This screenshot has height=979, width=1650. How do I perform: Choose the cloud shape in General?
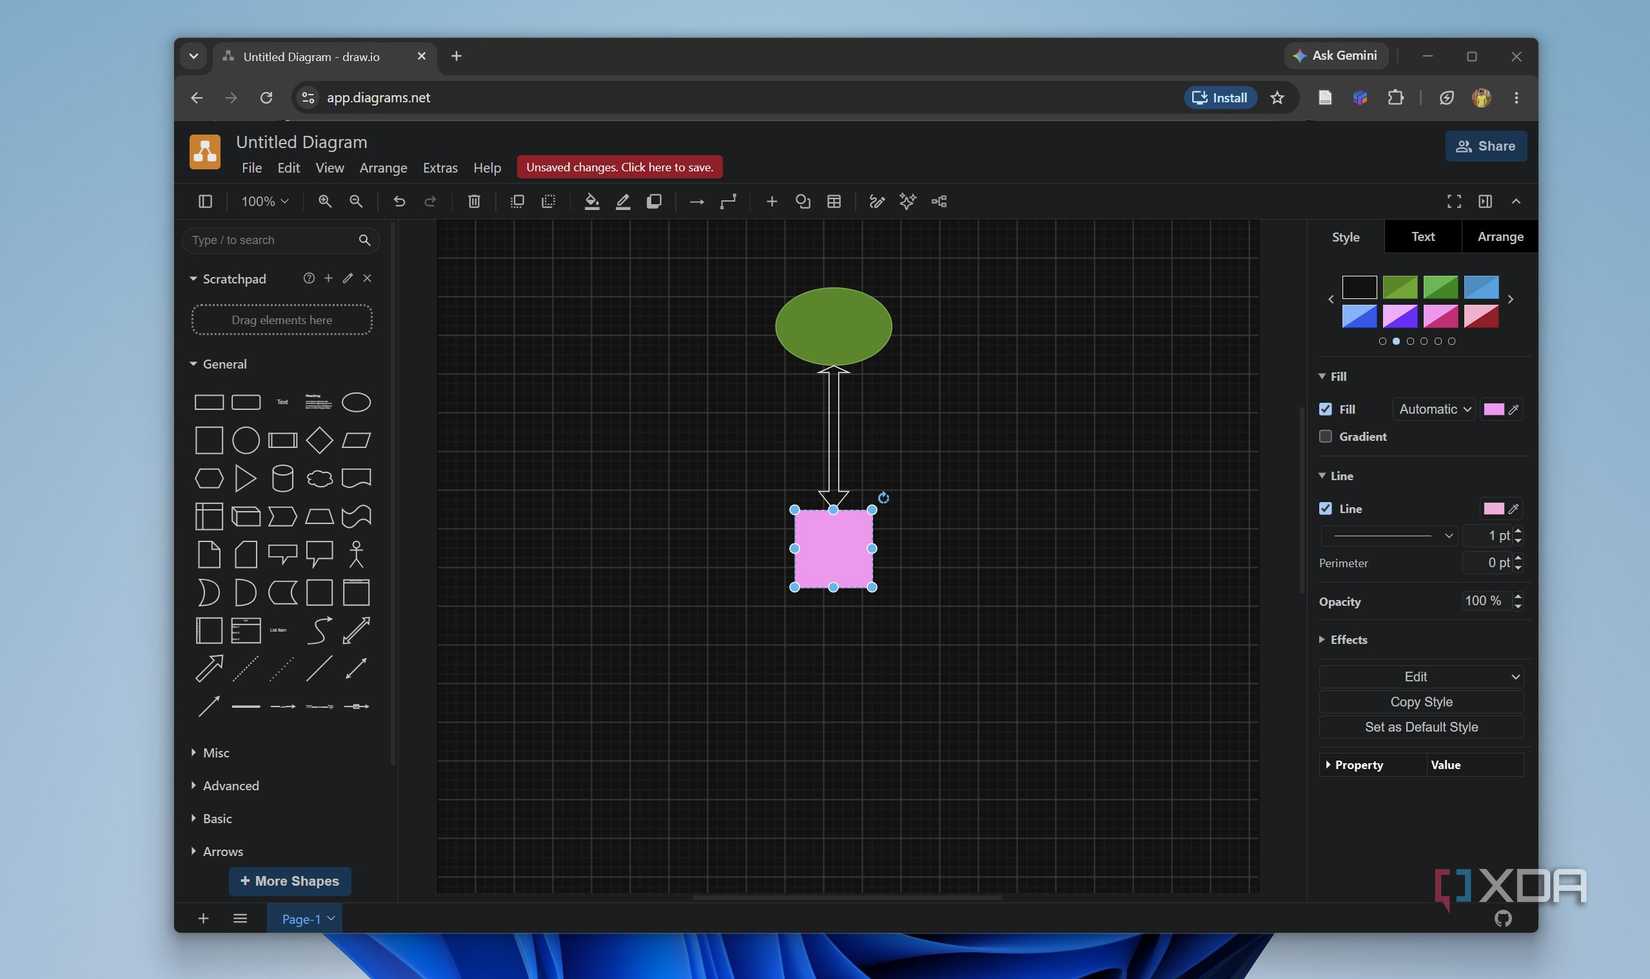(x=319, y=478)
